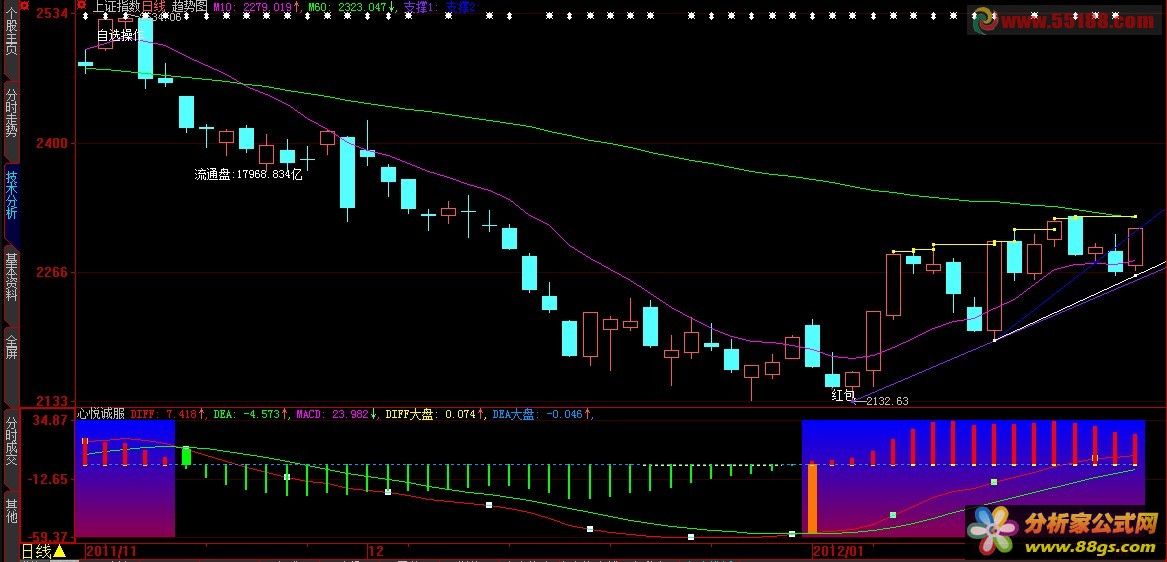Click the 支撑2 indicator label
The image size is (1167, 562).
click(x=463, y=7)
